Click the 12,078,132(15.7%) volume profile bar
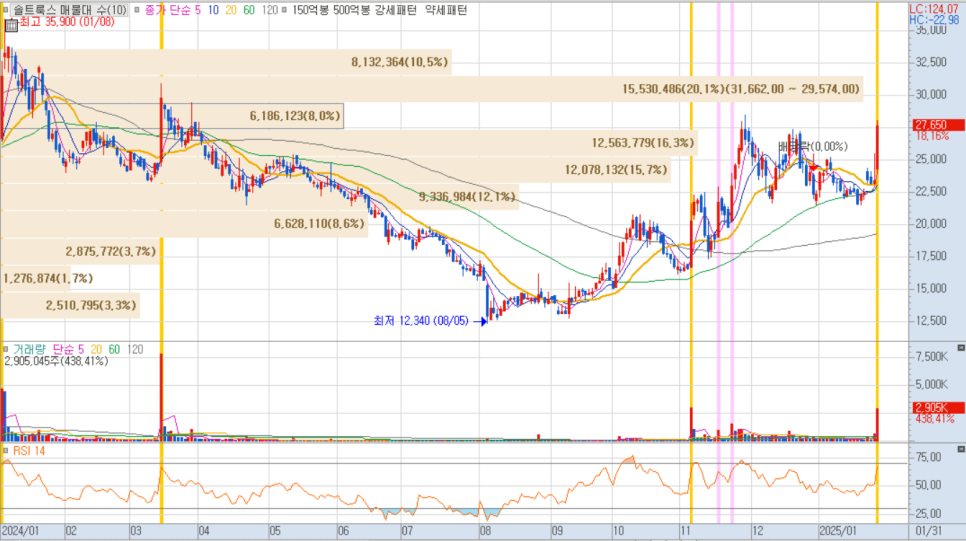The width and height of the screenshot is (966, 541). point(336,169)
